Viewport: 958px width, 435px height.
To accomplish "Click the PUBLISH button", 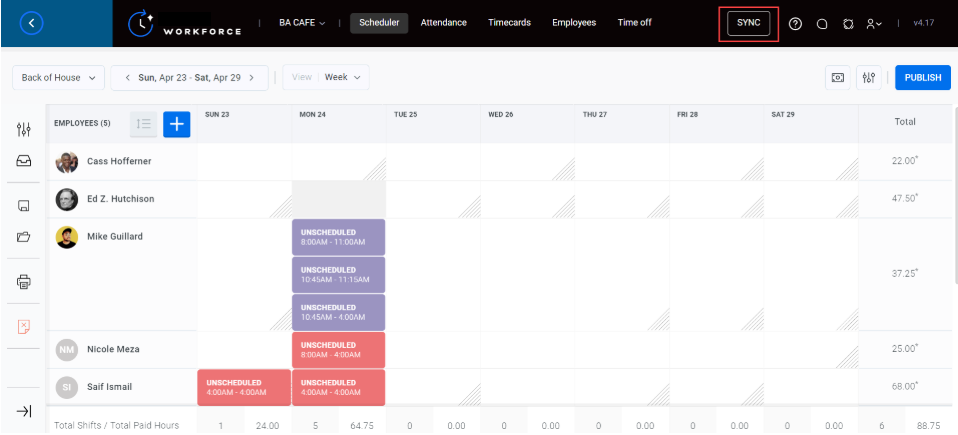I will (x=923, y=78).
